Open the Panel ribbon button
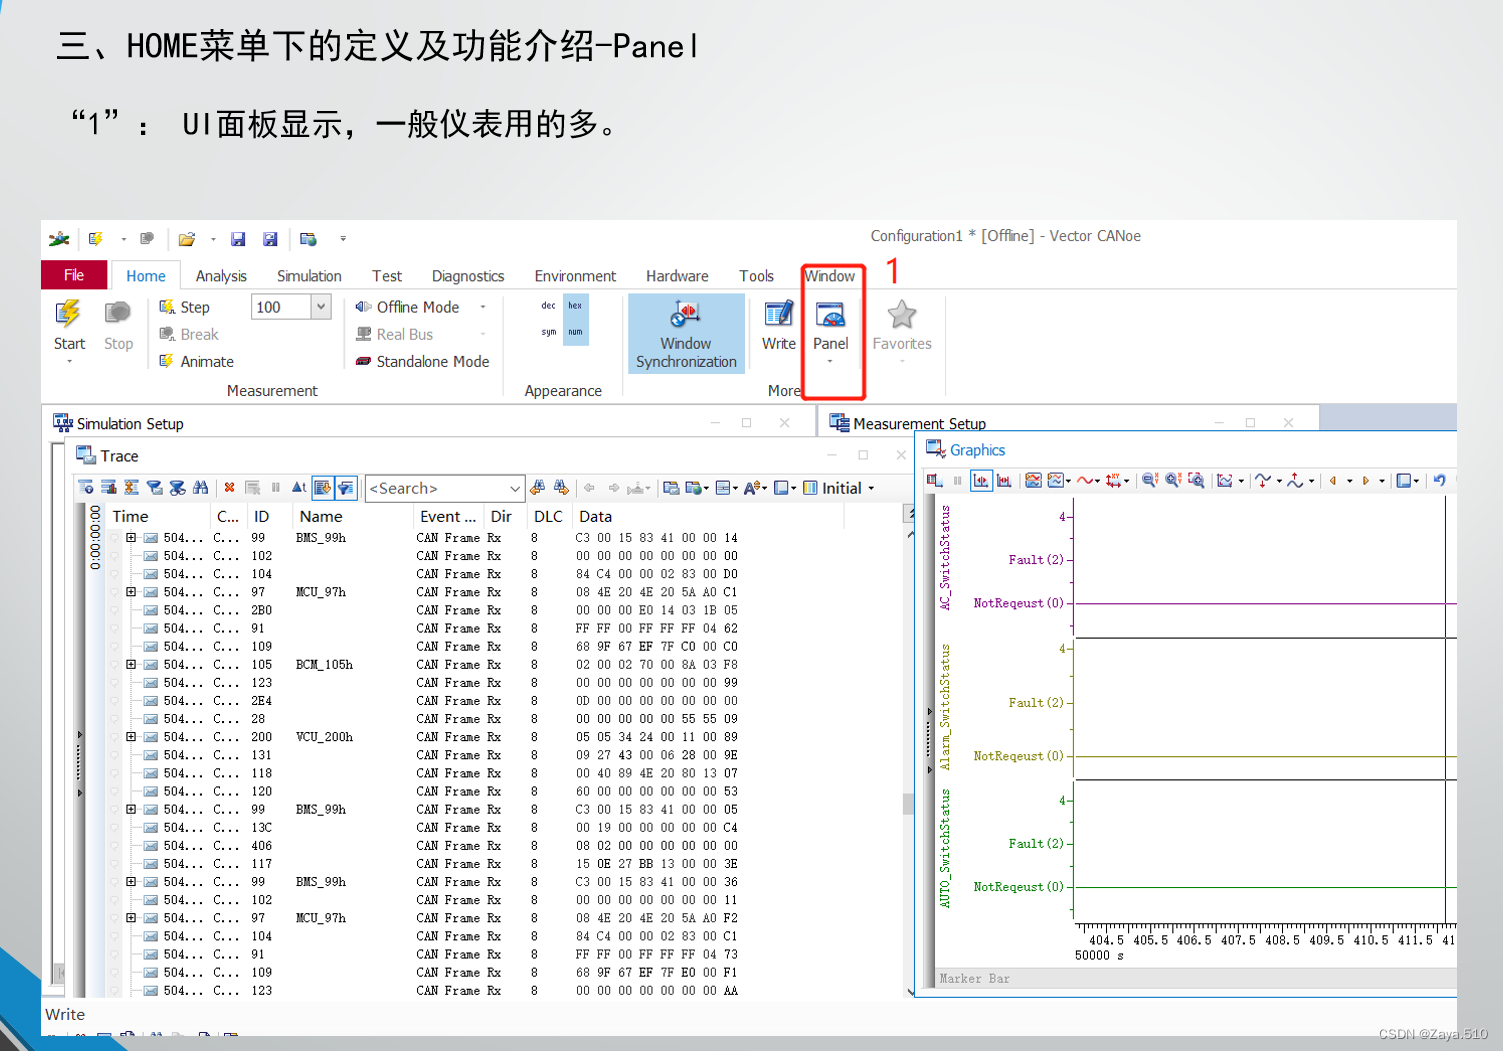The width and height of the screenshot is (1503, 1051). coord(830,325)
